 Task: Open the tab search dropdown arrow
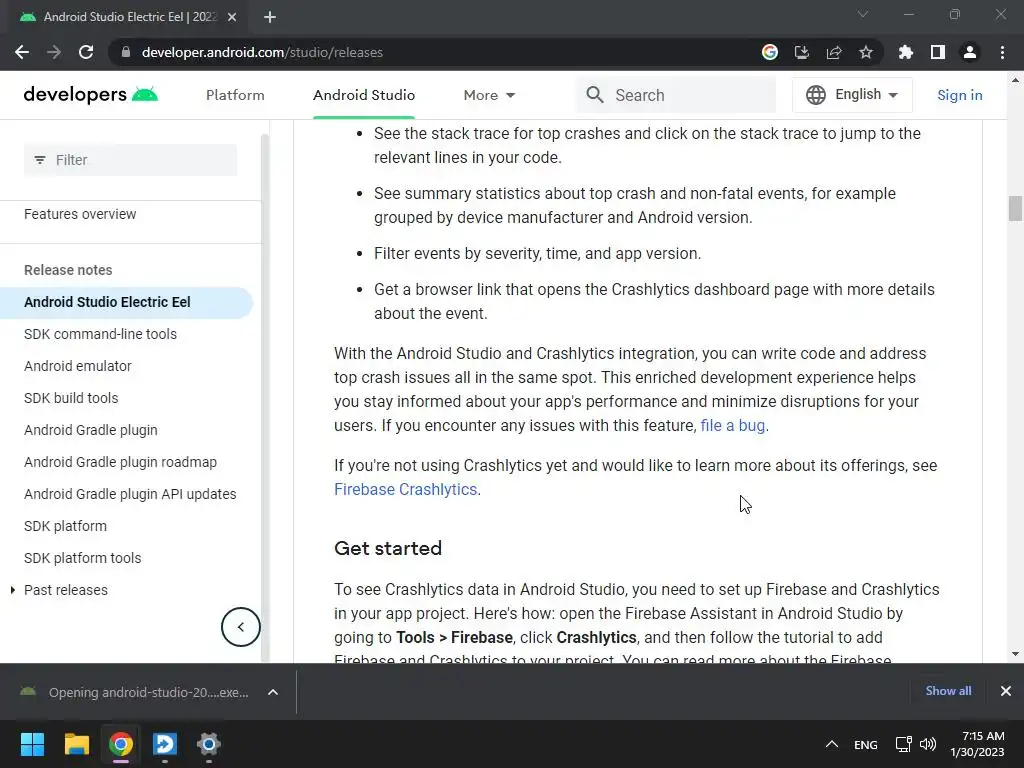point(863,14)
